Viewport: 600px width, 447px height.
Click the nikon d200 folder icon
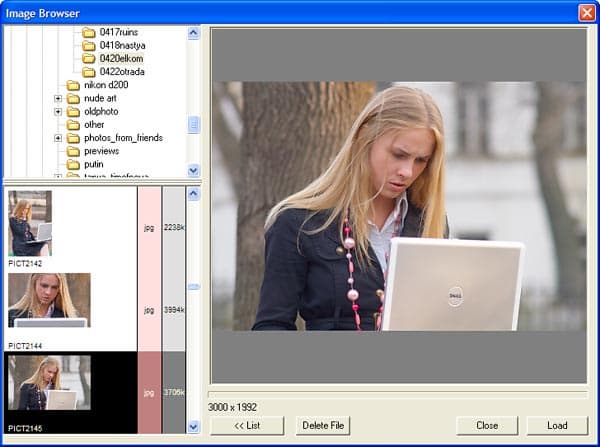pyautogui.click(x=73, y=85)
